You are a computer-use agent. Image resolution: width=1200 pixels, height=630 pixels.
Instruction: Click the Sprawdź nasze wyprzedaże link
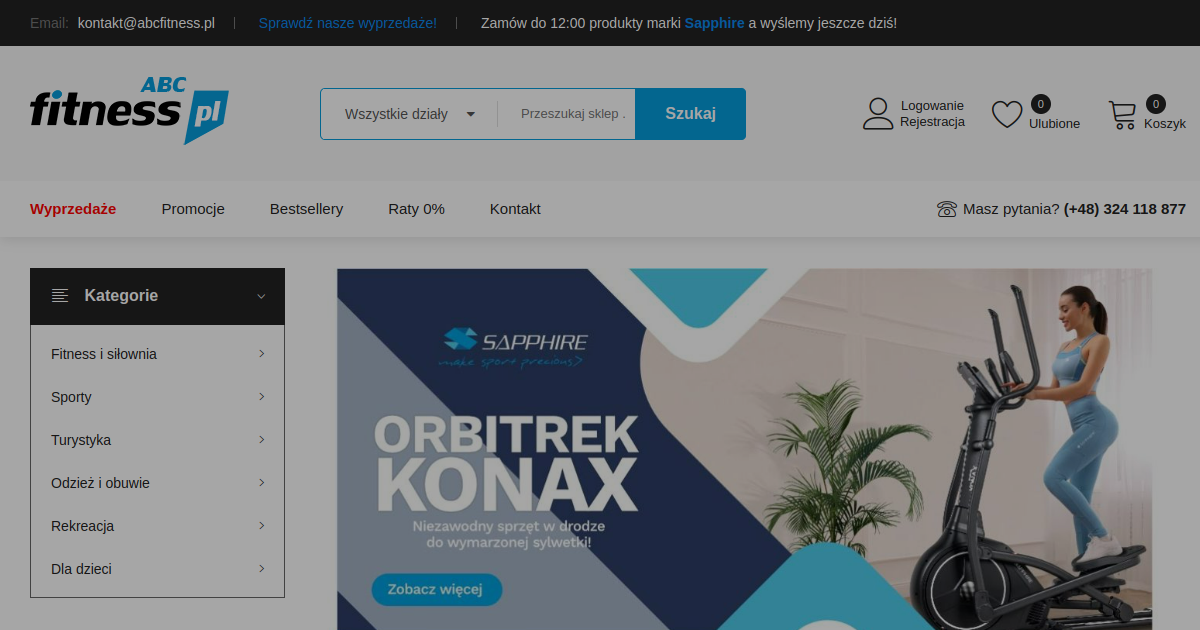[x=347, y=23]
